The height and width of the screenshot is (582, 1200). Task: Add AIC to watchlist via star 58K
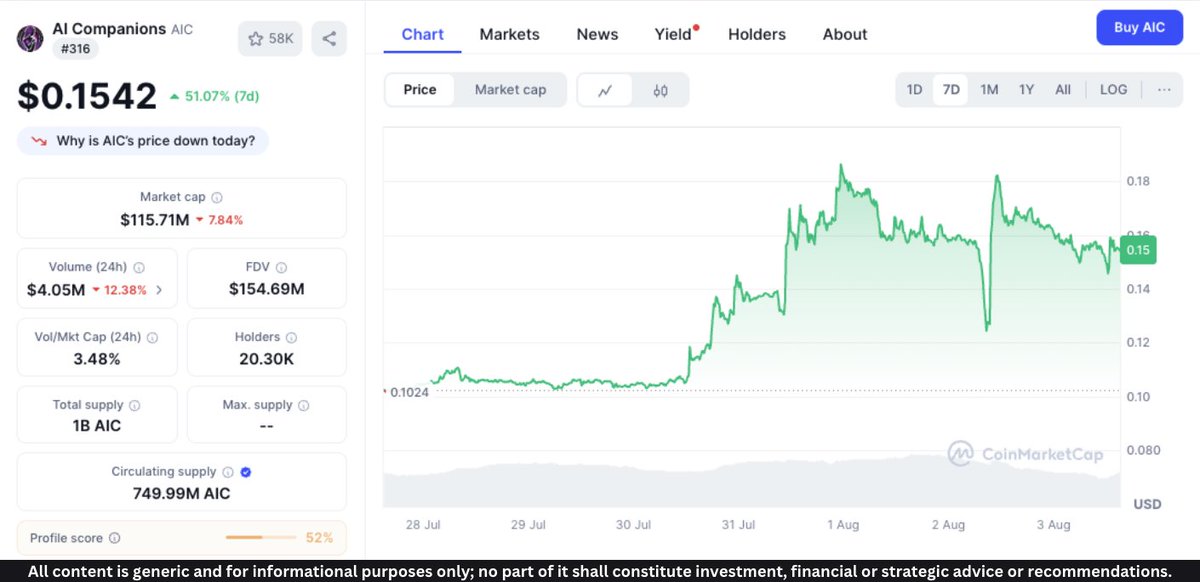[x=271, y=39]
